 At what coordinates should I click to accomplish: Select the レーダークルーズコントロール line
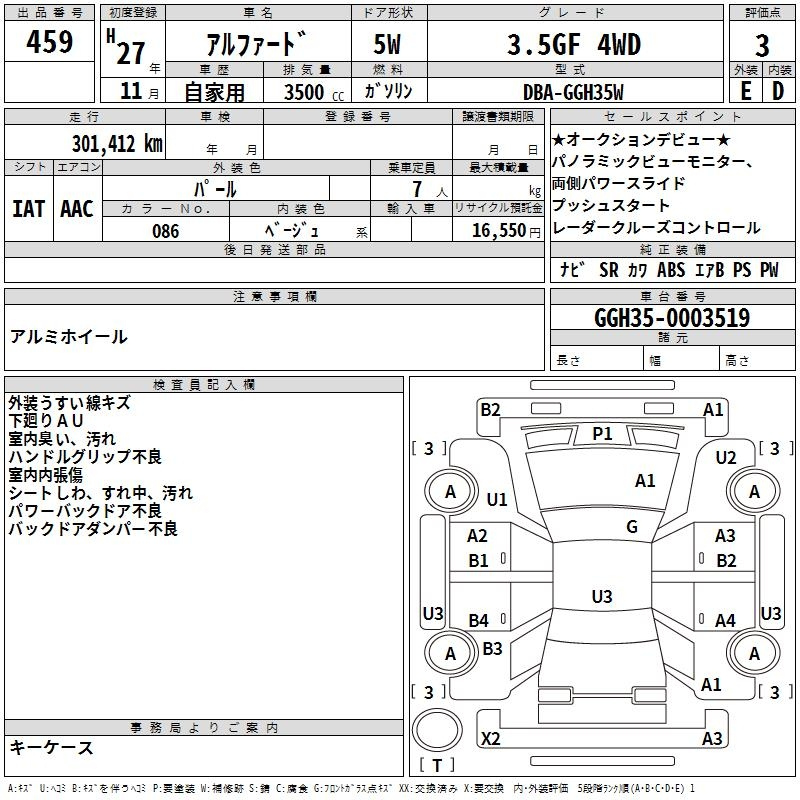(x=656, y=228)
